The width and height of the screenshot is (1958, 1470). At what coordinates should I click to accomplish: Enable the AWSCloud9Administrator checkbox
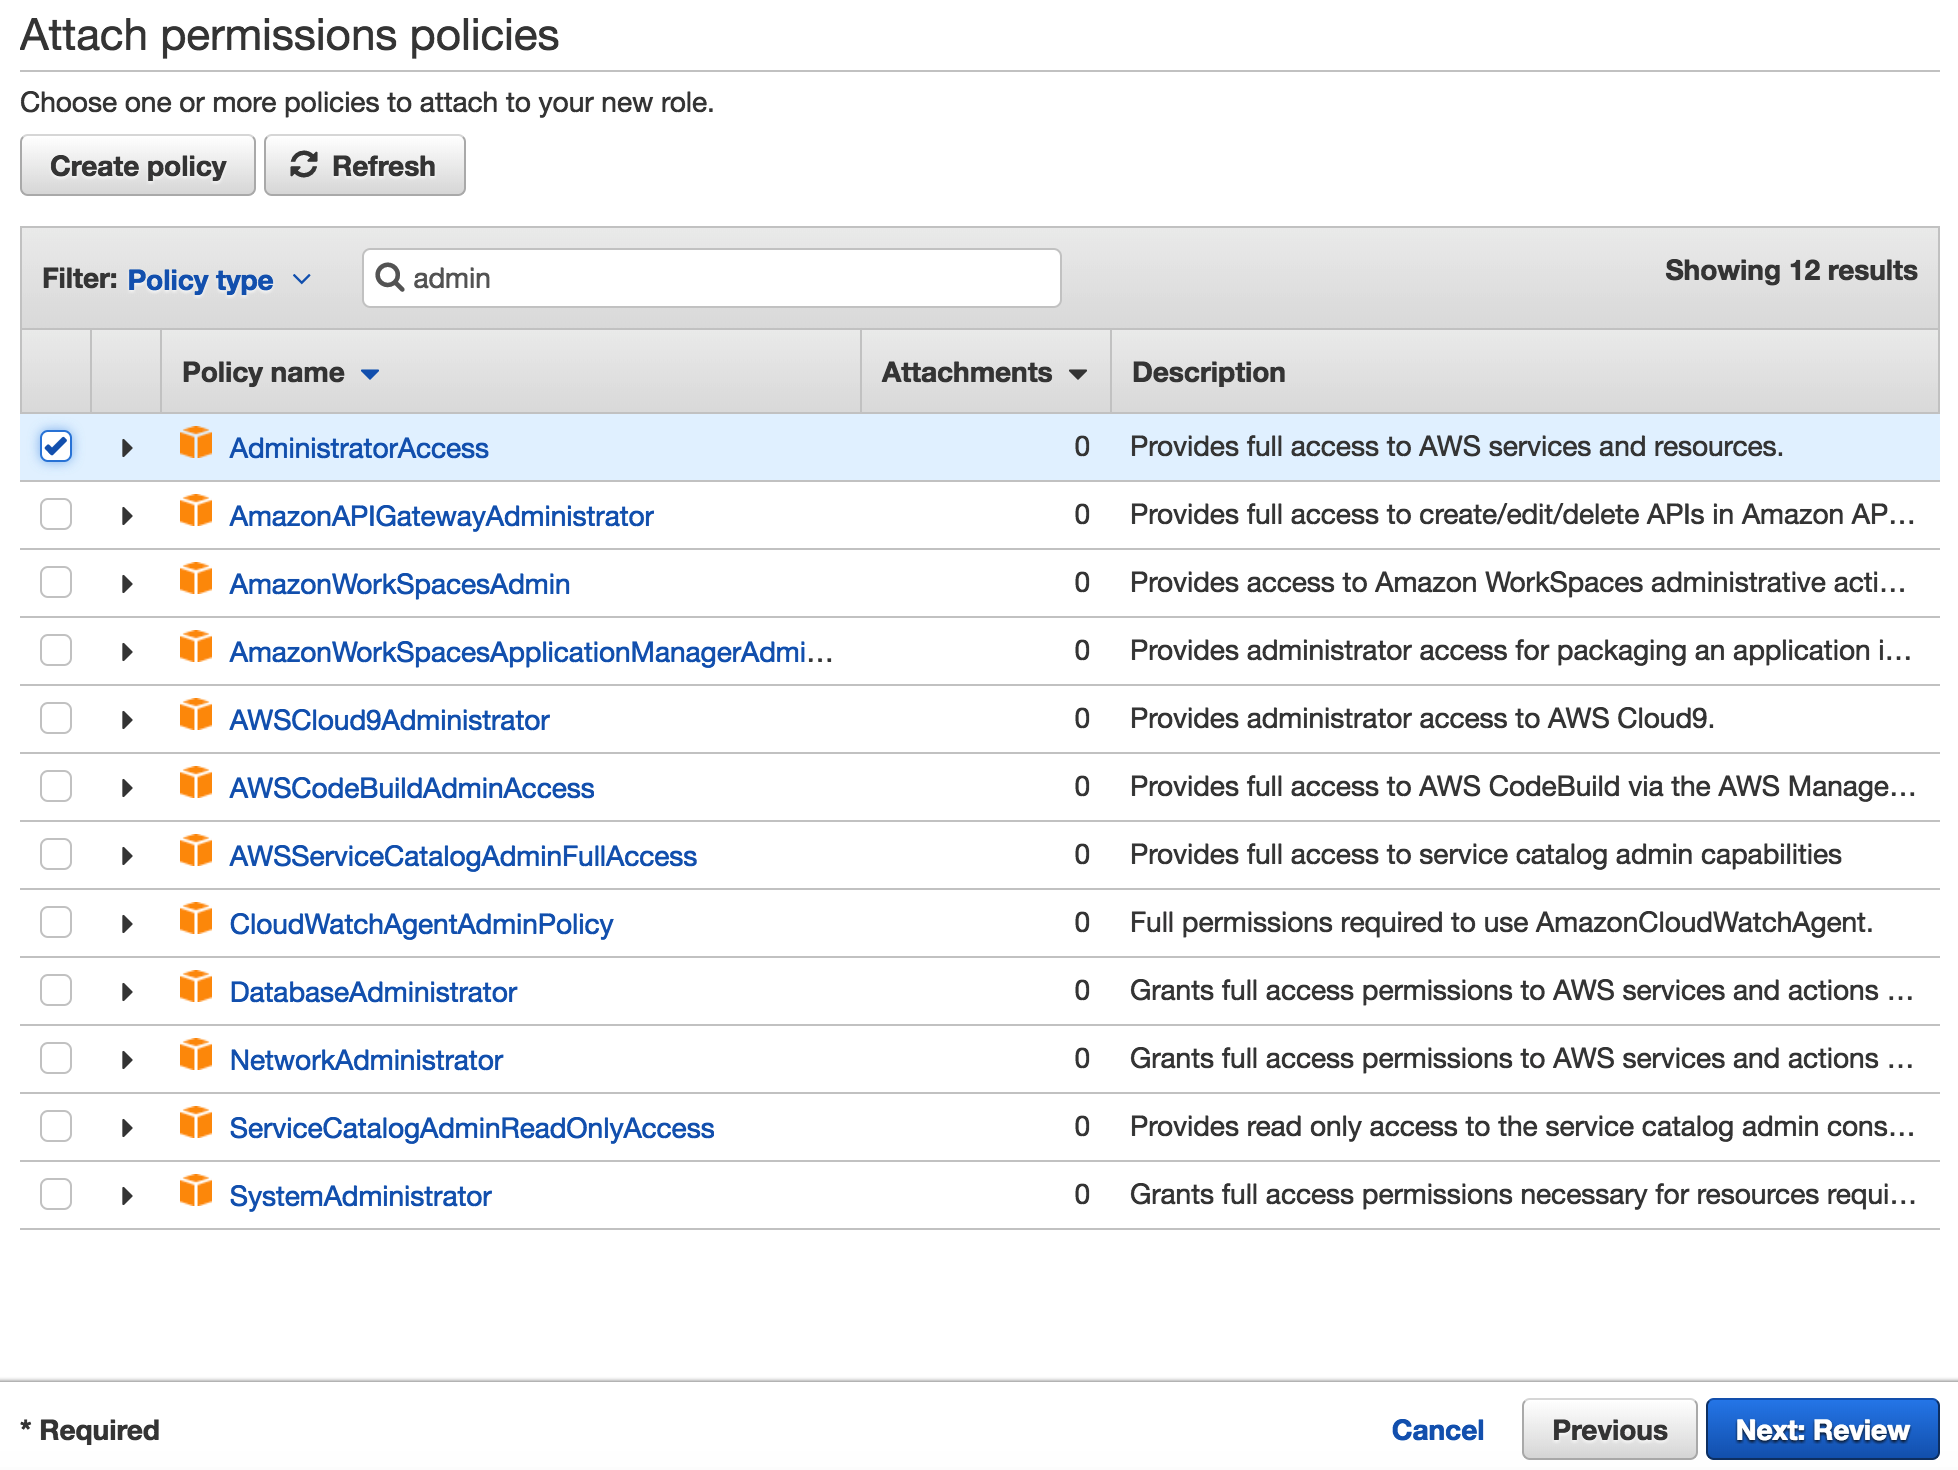pyautogui.click(x=56, y=718)
